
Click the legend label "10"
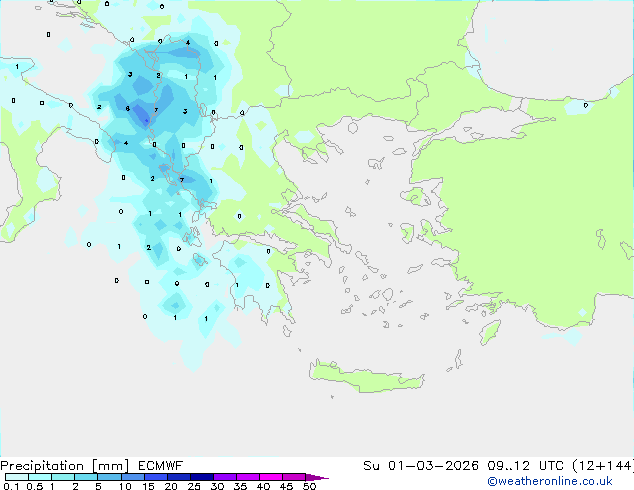point(125,486)
